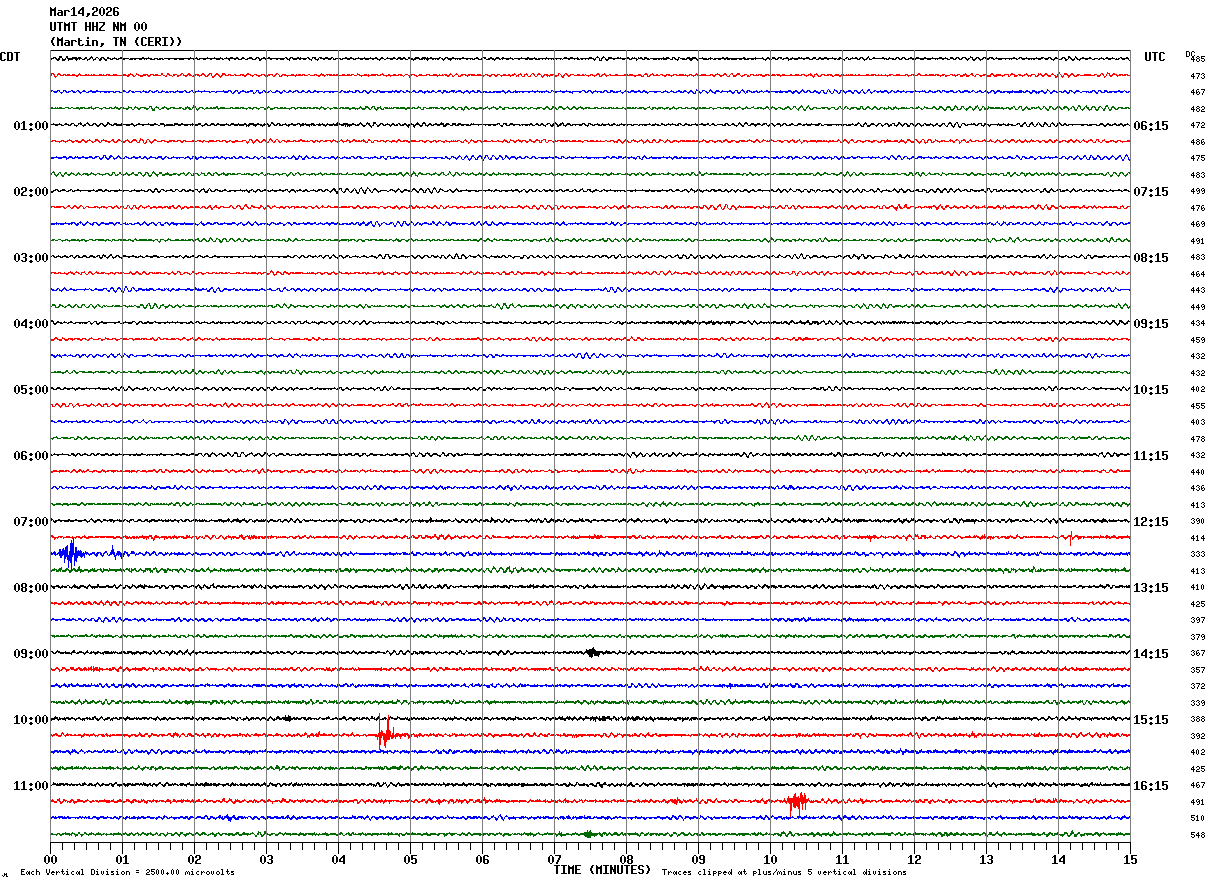Click the traces clipped footnote text
The image size is (1210, 886).
pyautogui.click(x=784, y=873)
